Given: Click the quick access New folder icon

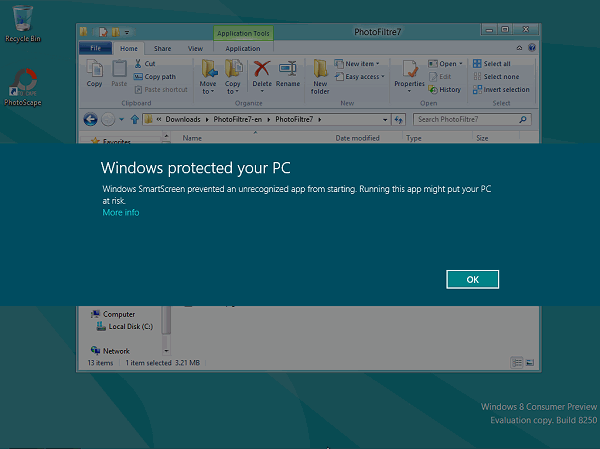Looking at the screenshot, I should (116, 32).
